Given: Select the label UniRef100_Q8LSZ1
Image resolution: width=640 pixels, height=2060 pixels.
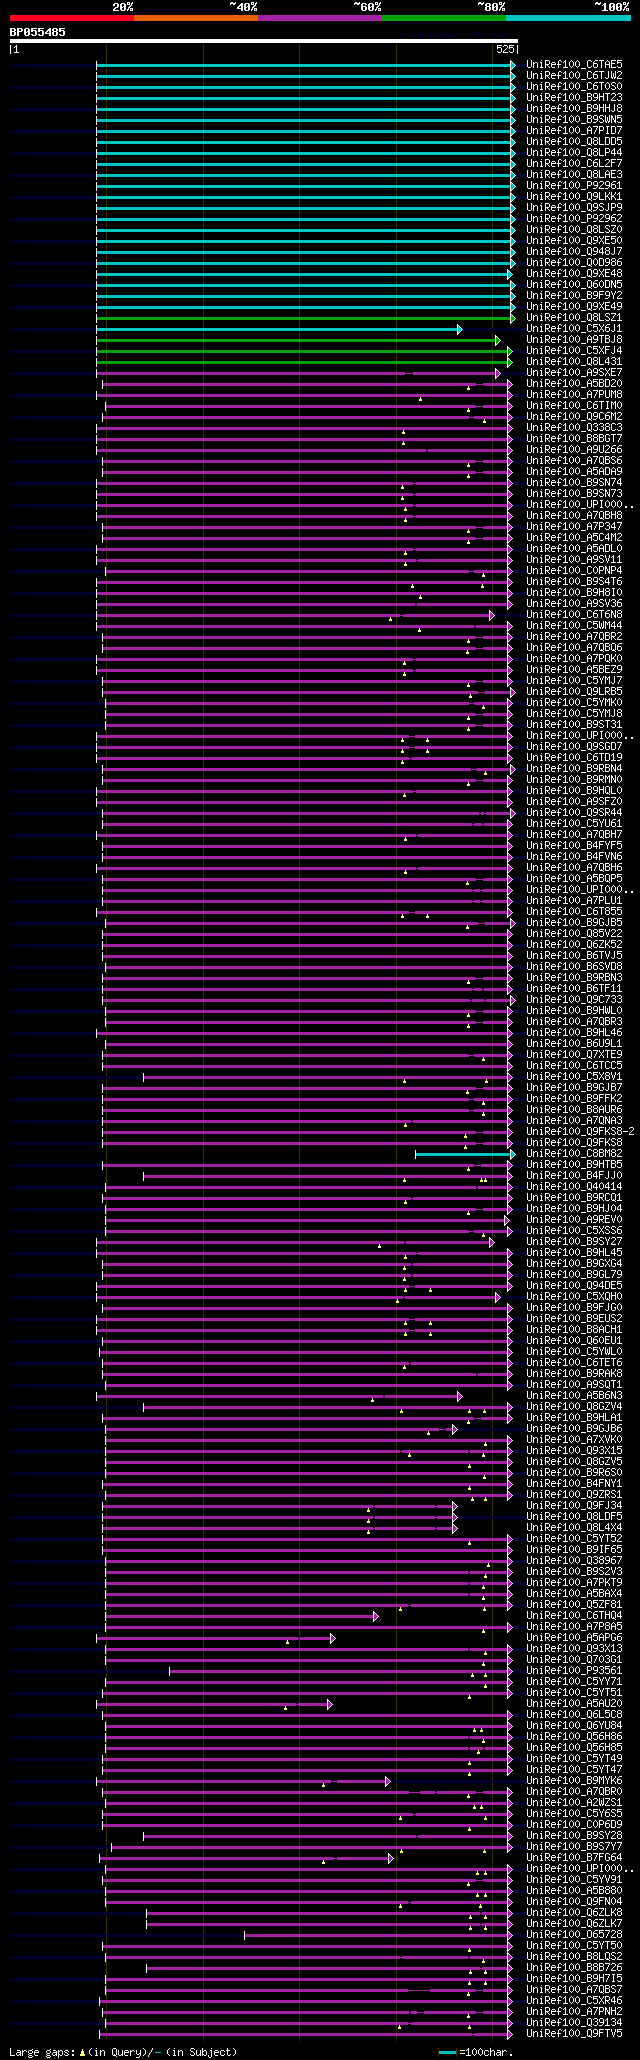Looking at the screenshot, I should (x=574, y=317).
